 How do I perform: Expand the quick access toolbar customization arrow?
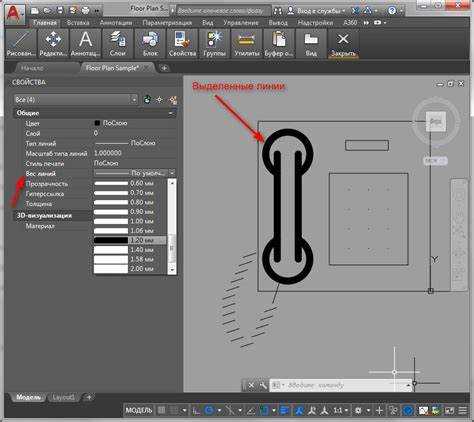(x=97, y=11)
